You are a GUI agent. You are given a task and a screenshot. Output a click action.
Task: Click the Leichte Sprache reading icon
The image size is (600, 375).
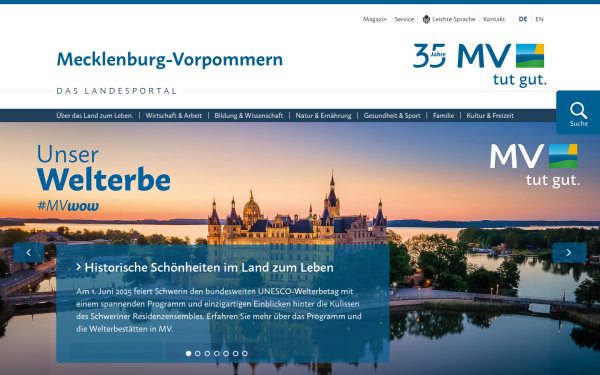(426, 19)
